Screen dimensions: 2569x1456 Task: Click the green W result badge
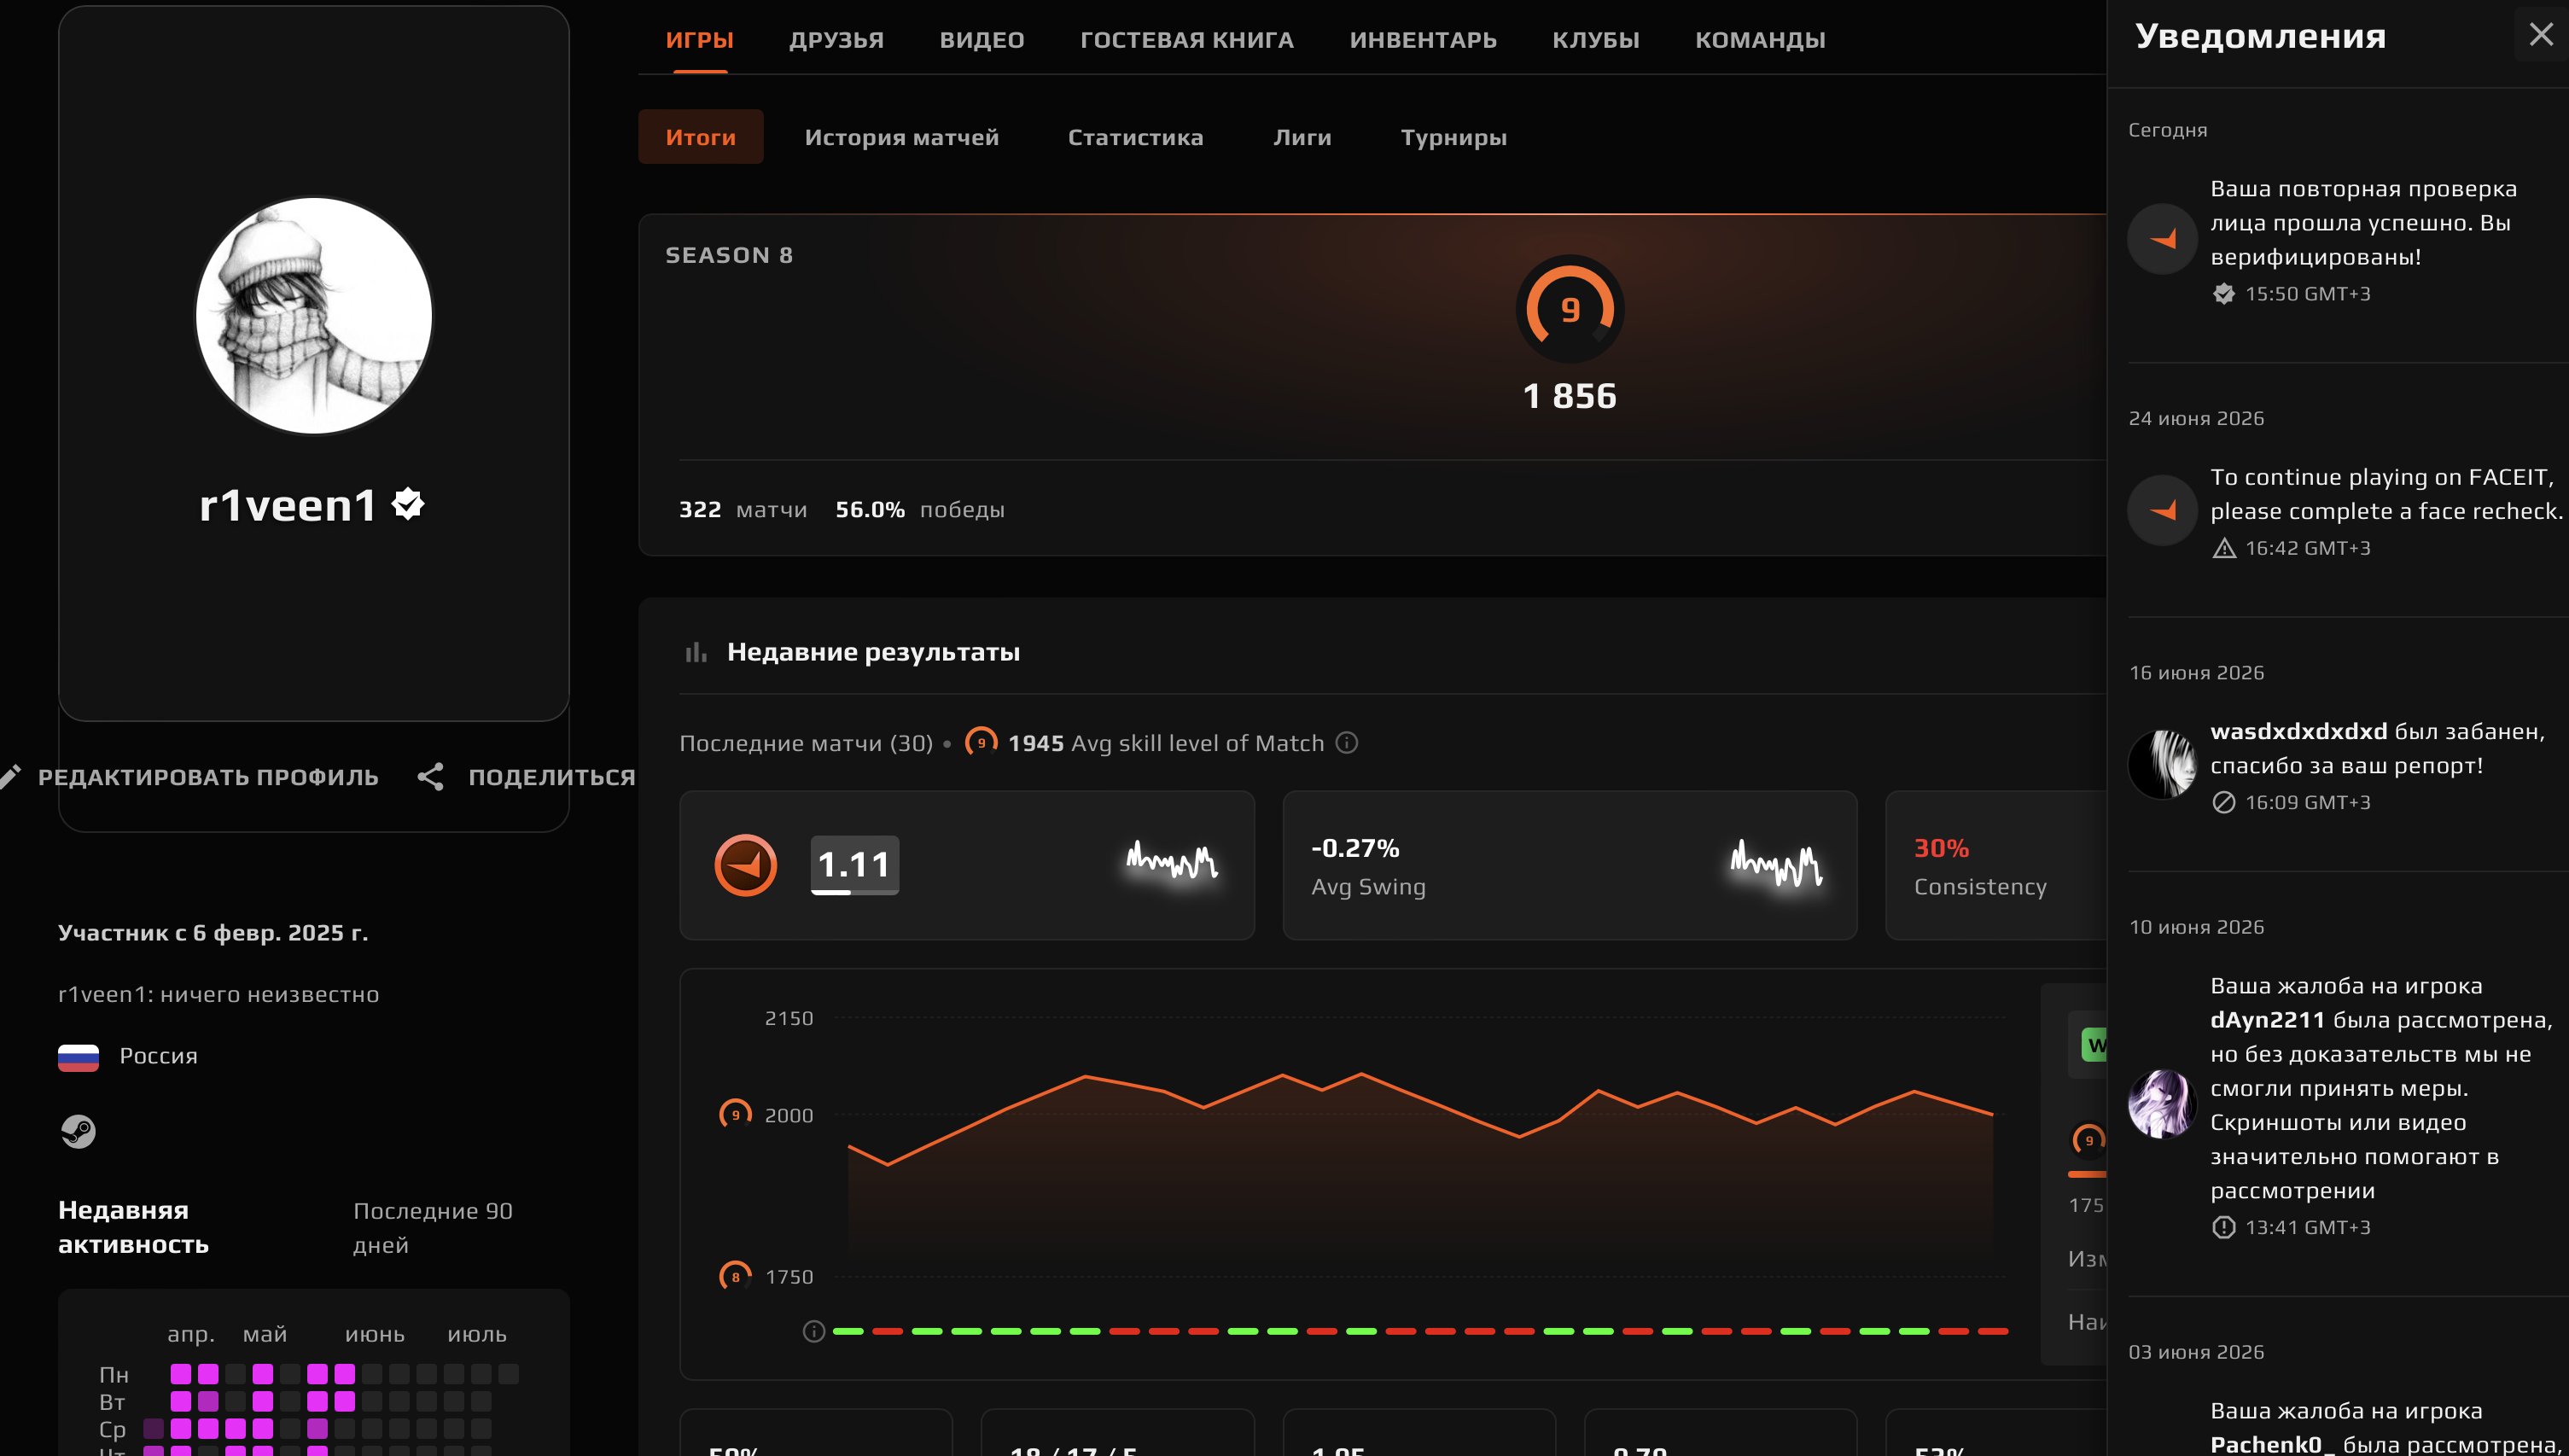point(2094,1045)
